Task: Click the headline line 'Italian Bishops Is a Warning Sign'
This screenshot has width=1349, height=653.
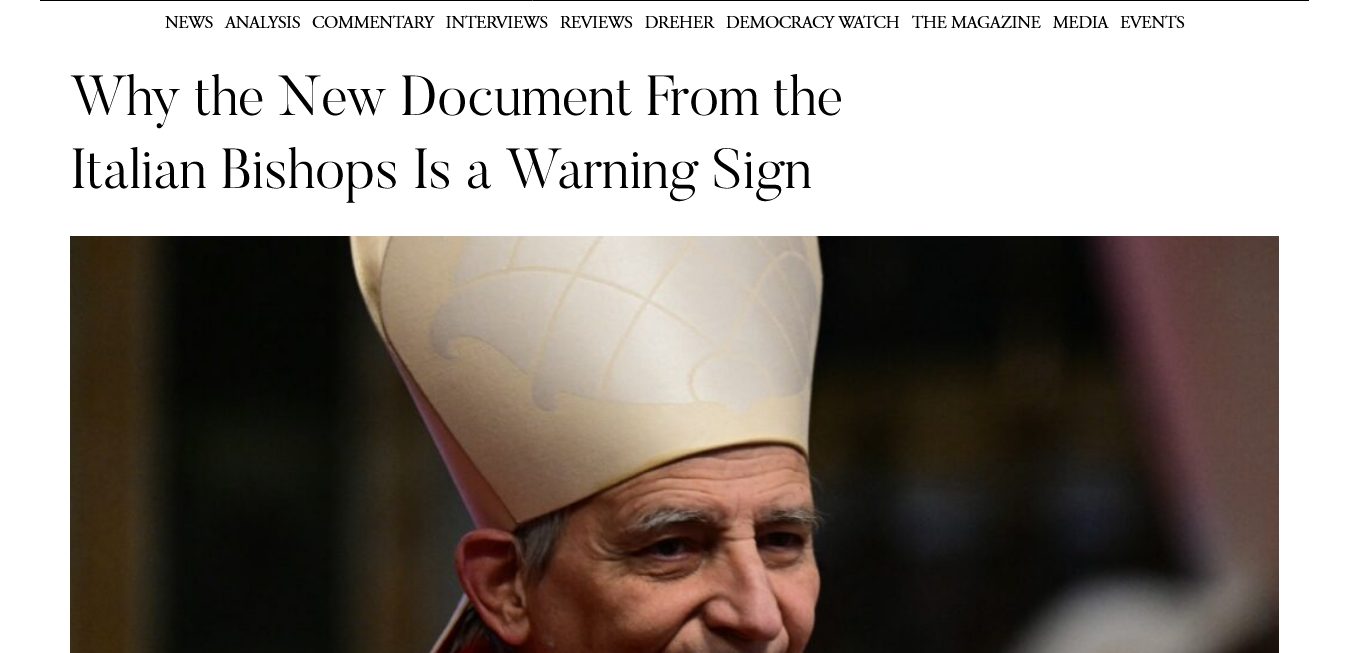Action: [441, 171]
